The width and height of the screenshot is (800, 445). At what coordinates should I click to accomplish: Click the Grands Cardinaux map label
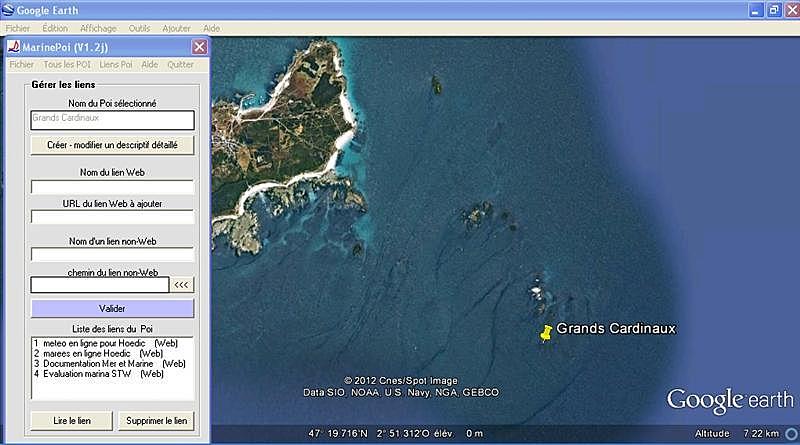(x=616, y=328)
